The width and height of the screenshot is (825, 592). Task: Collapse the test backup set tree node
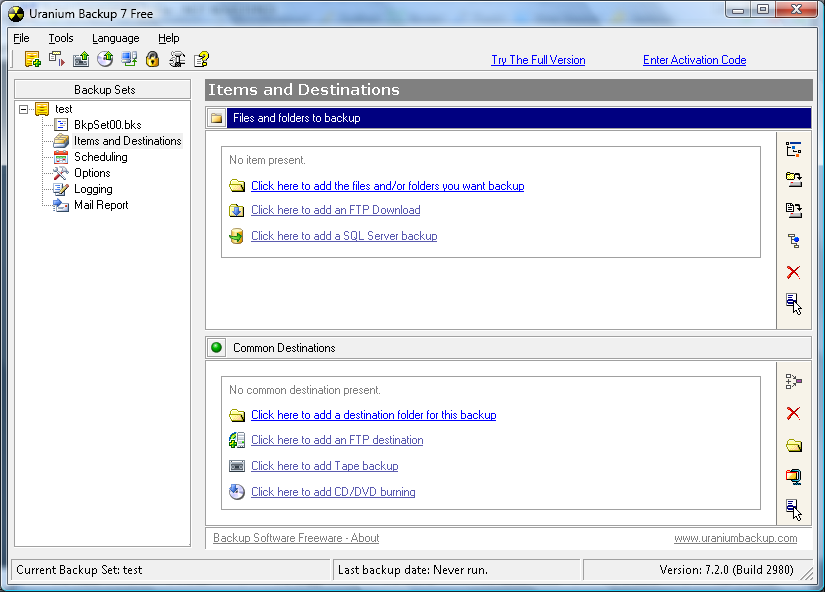pyautogui.click(x=23, y=109)
